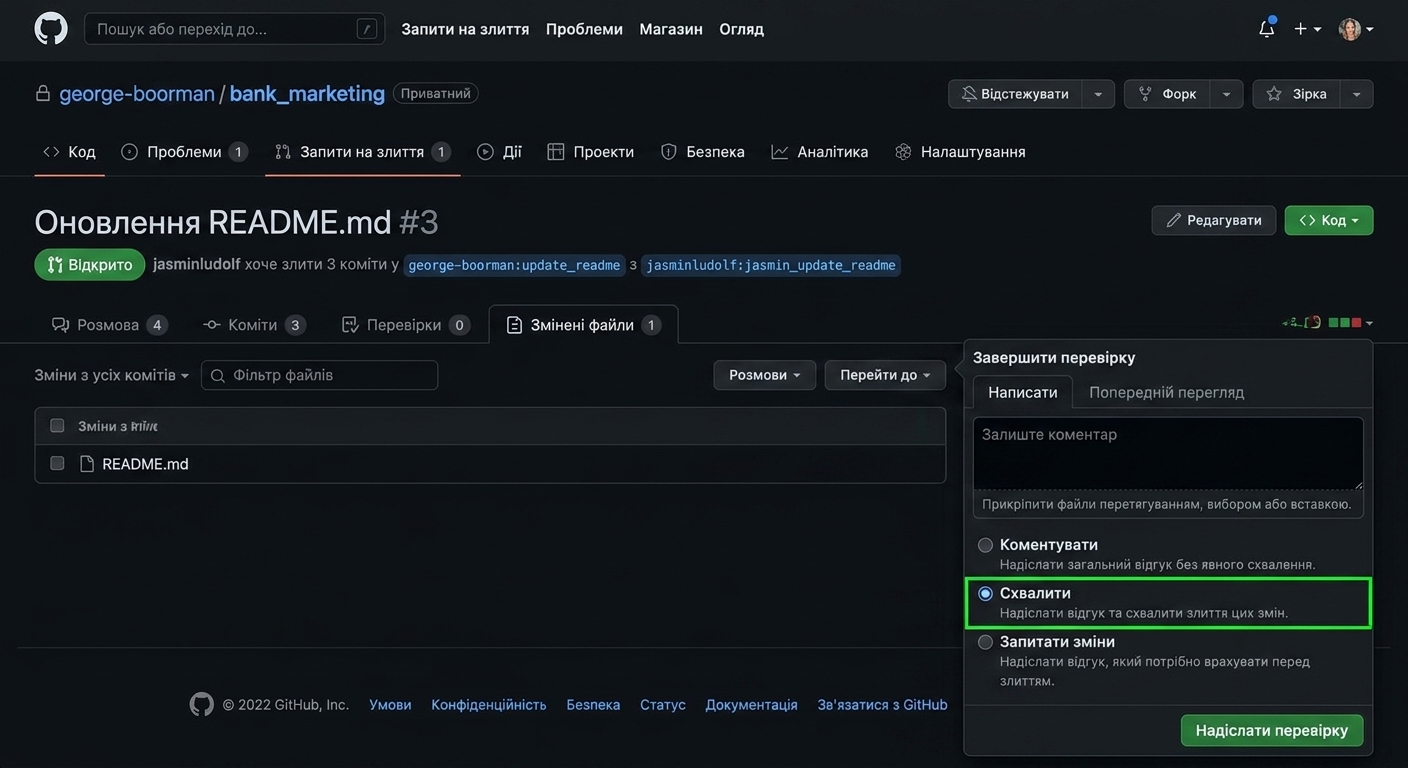Image resolution: width=1408 pixels, height=768 pixels.
Task: Expand the arrow next to "Зірка"
Action: click(1357, 94)
